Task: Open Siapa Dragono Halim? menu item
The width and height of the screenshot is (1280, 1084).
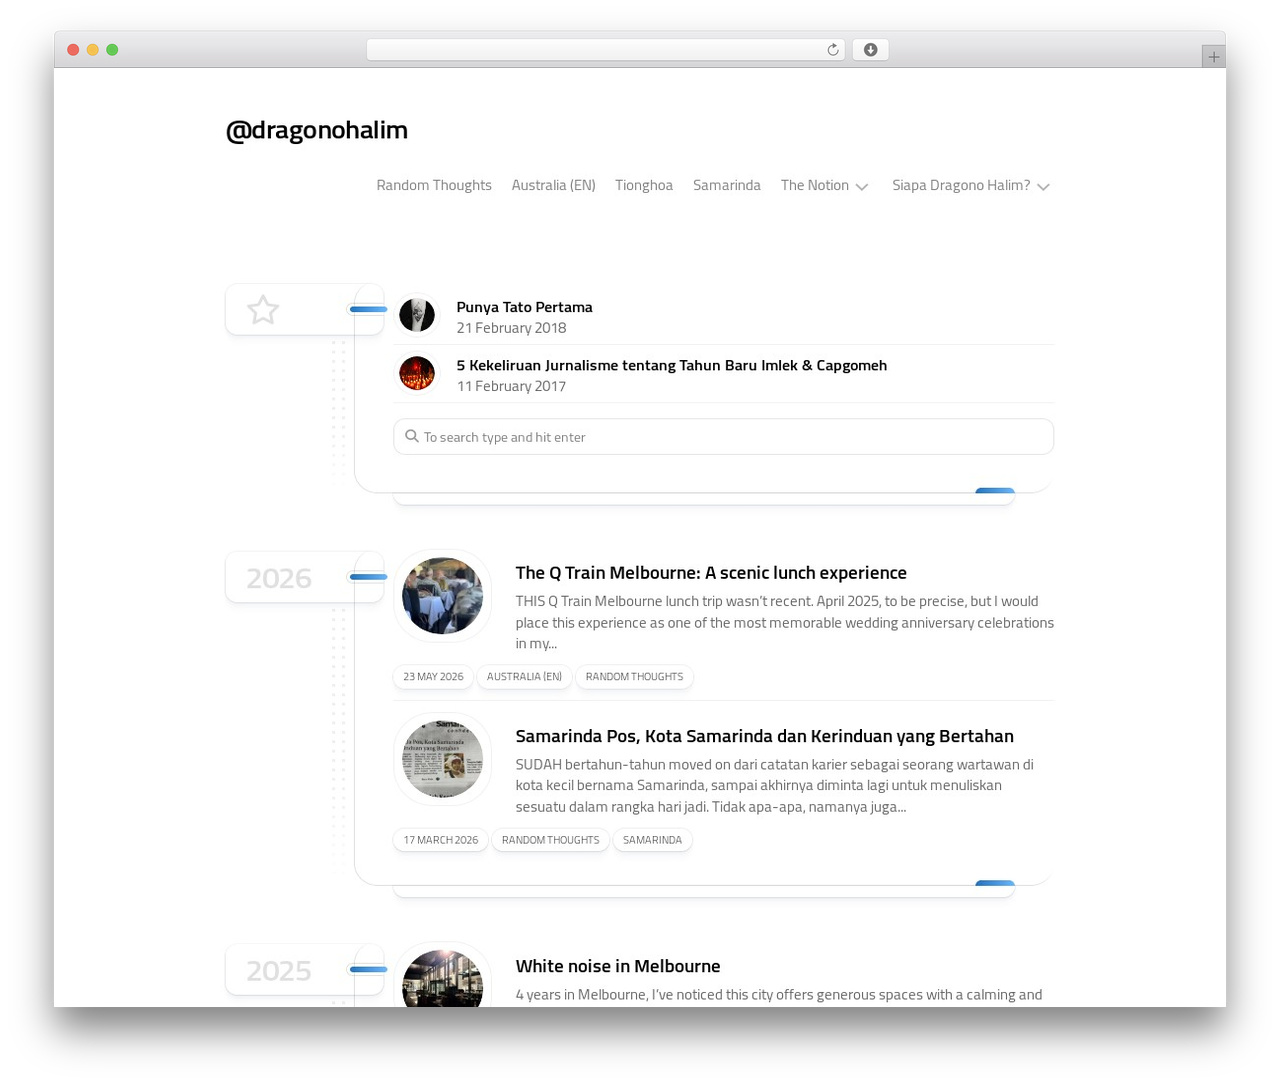Action: [961, 185]
